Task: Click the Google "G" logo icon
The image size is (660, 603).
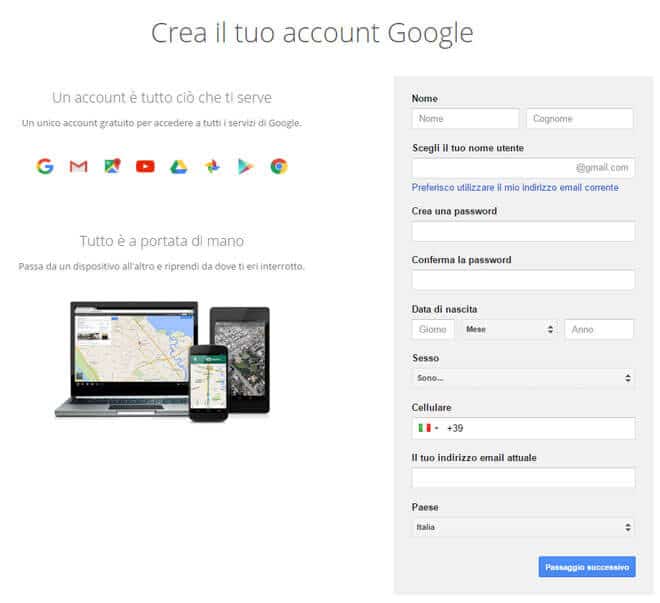Action: (45, 166)
